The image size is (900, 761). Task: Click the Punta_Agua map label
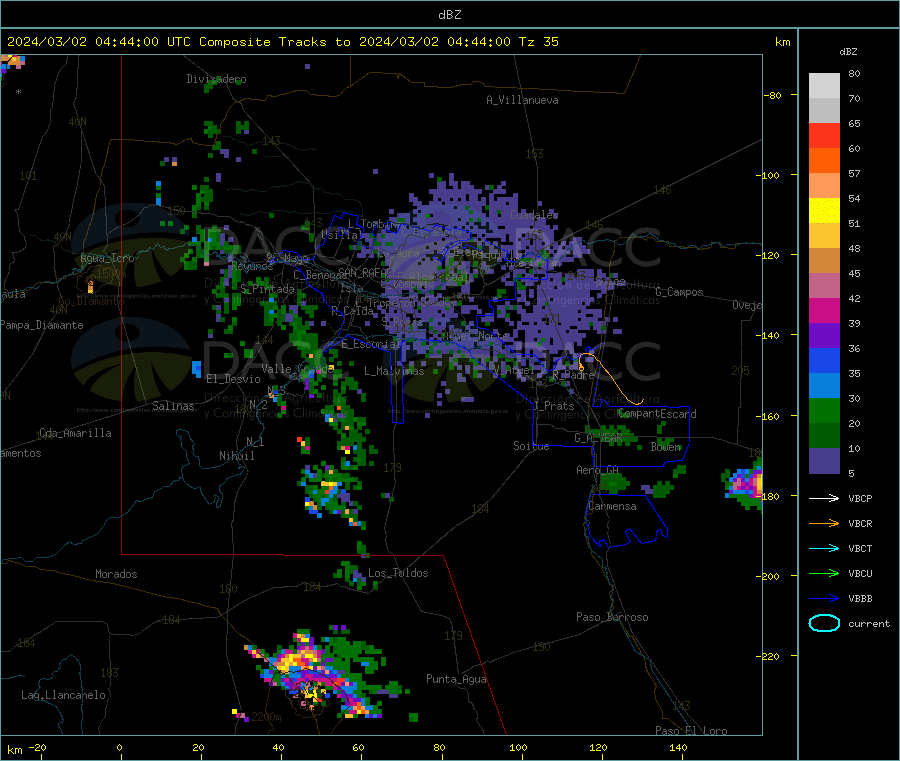point(456,679)
